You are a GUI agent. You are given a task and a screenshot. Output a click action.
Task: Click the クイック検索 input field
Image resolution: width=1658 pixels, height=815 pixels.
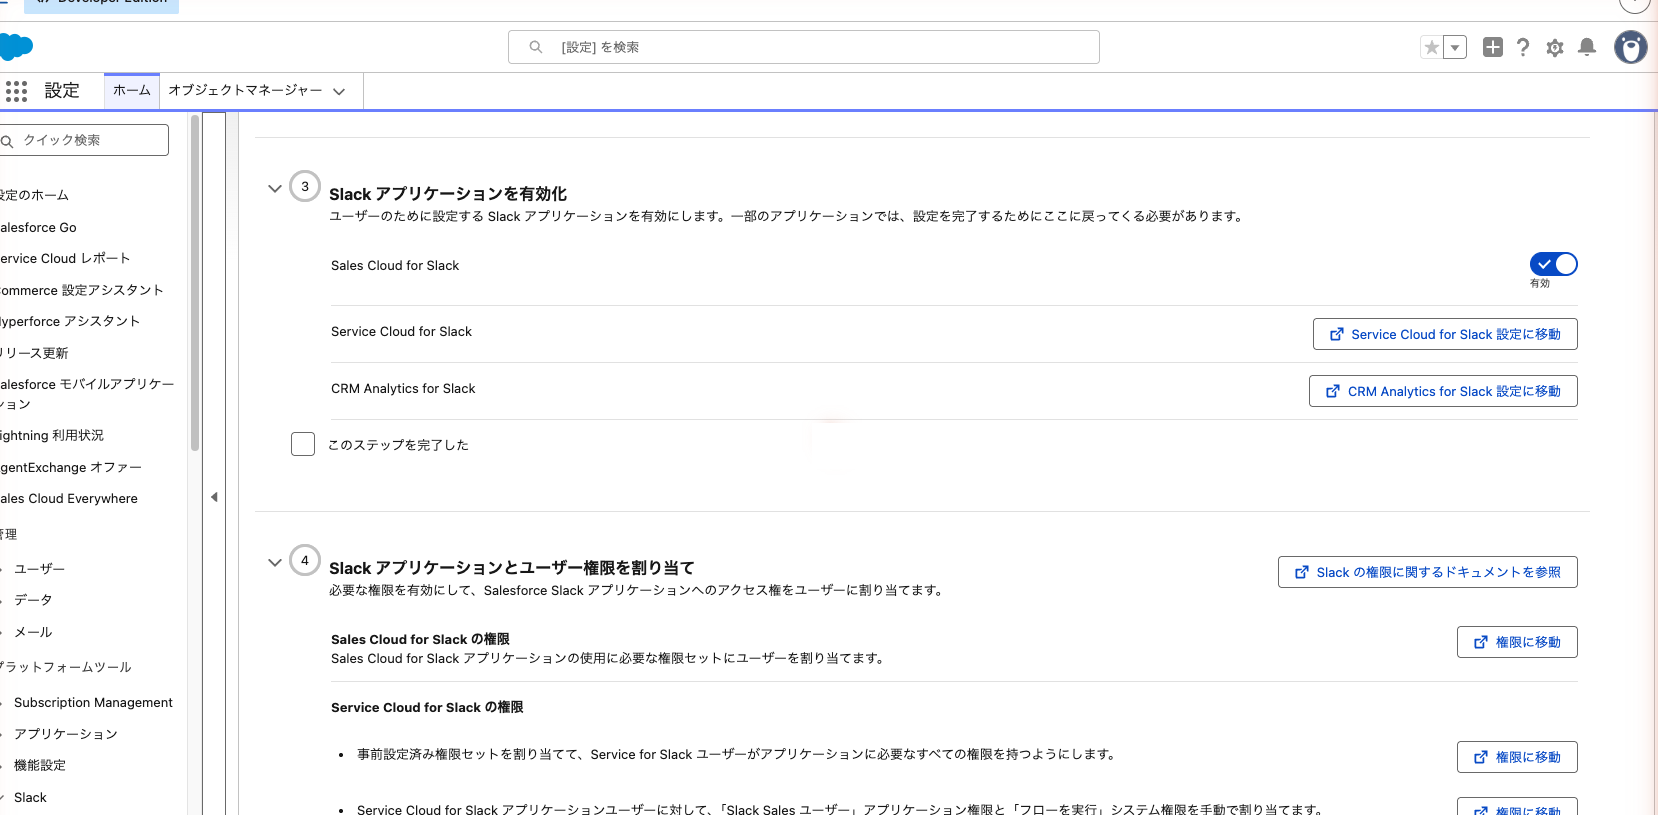coord(84,140)
